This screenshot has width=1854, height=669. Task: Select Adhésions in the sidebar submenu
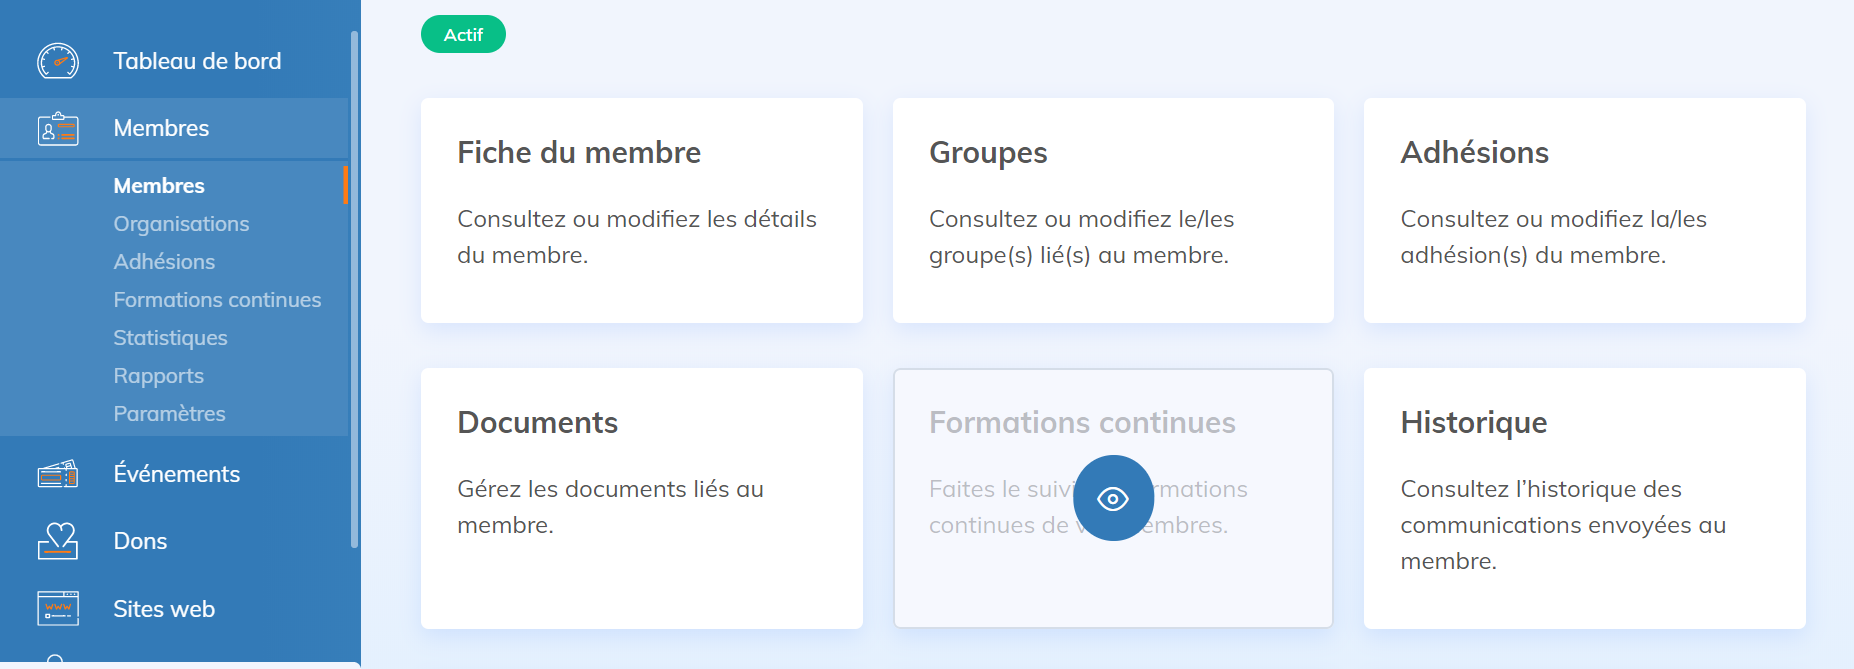tap(164, 262)
